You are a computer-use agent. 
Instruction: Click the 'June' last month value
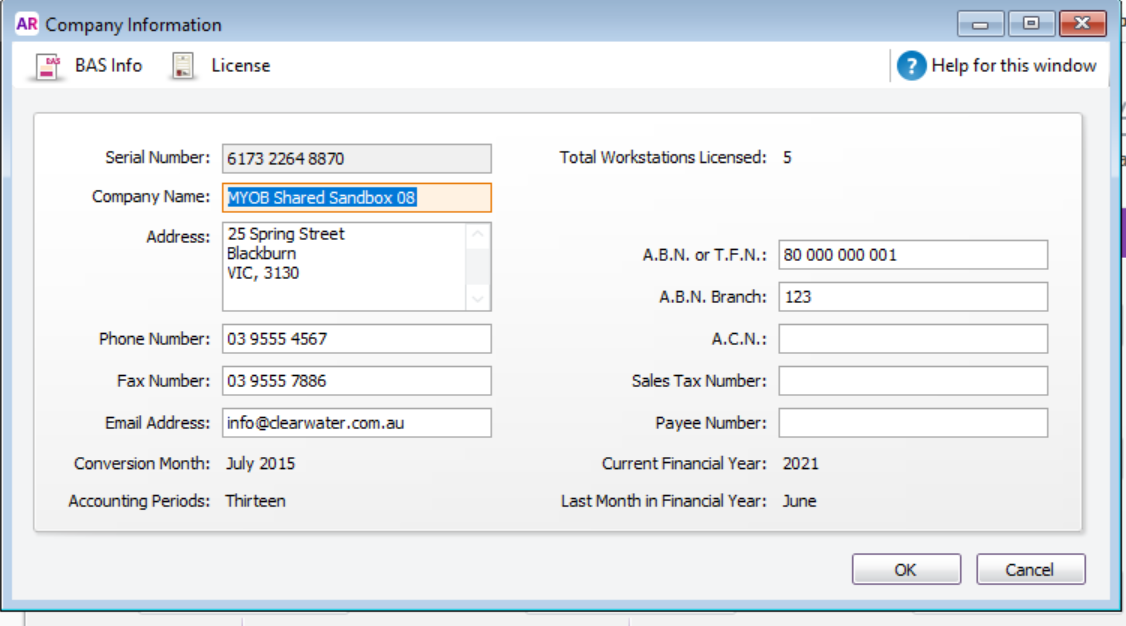tap(799, 501)
